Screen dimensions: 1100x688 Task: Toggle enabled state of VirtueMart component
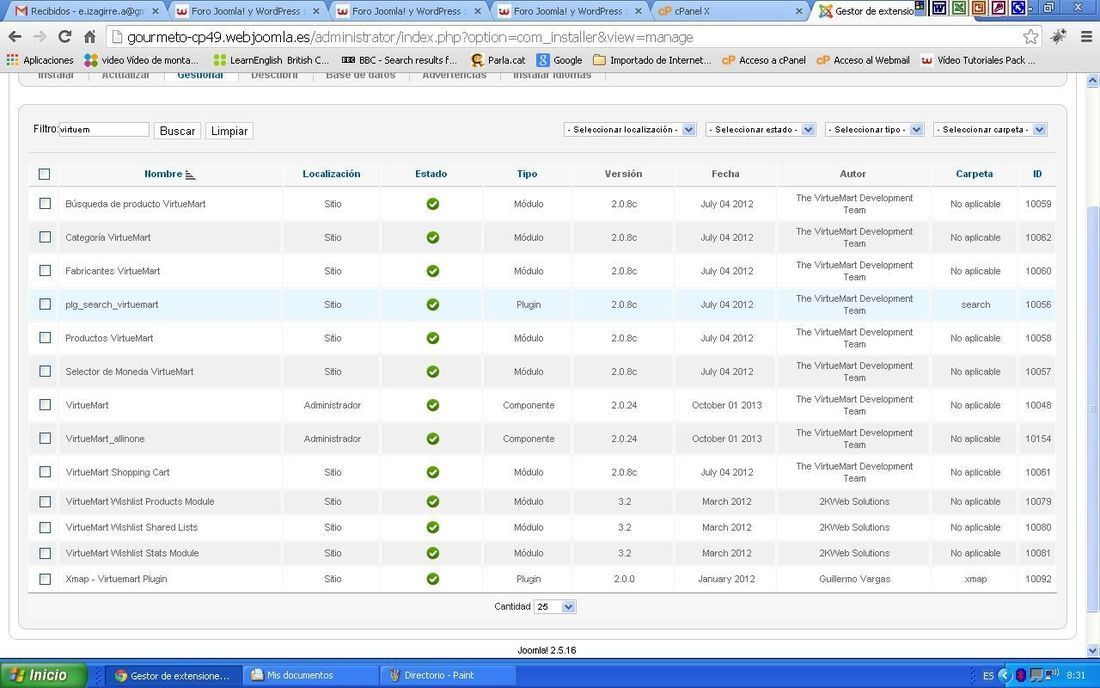[432, 405]
